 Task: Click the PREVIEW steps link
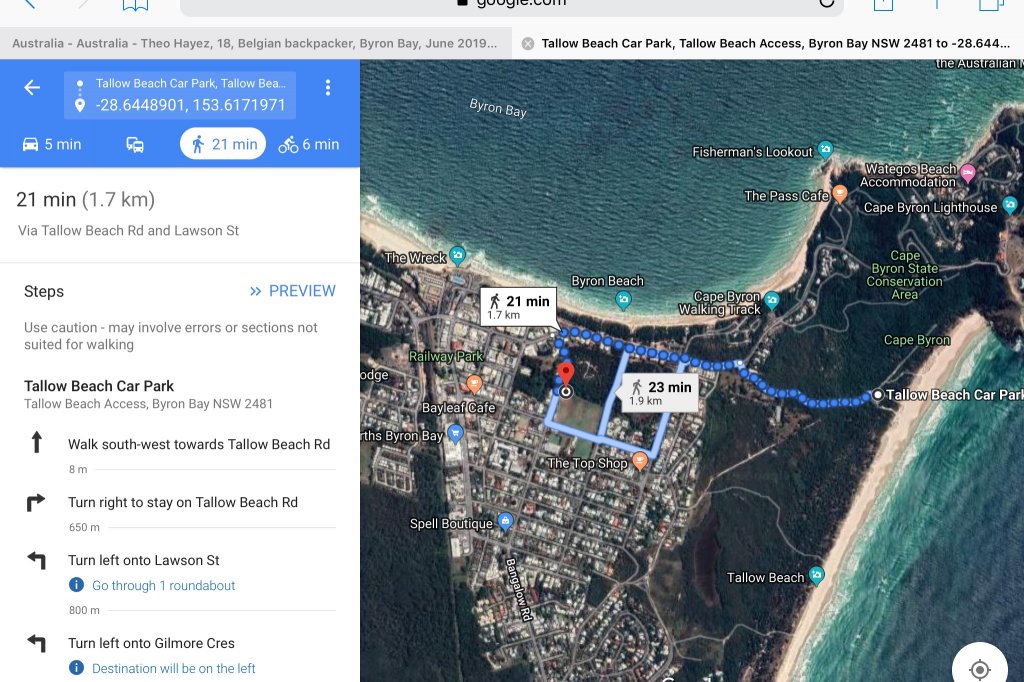pos(292,291)
